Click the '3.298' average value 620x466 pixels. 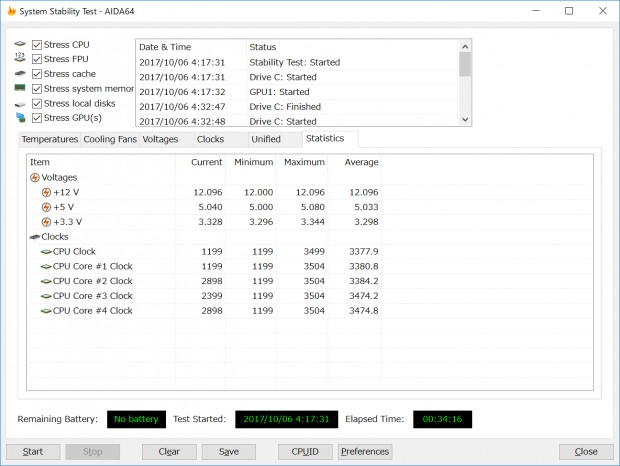pyautogui.click(x=366, y=222)
